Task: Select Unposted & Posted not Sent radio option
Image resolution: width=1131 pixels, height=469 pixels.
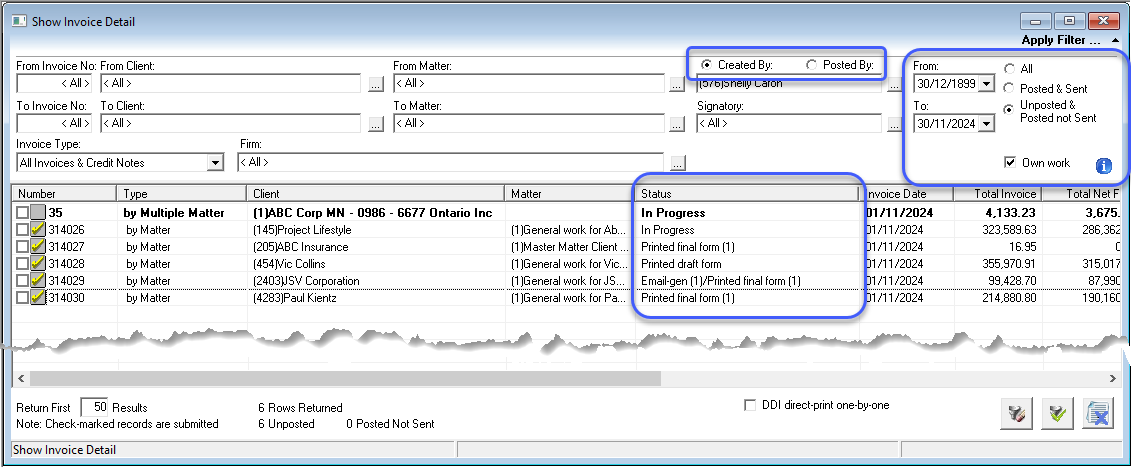Action: tap(1010, 108)
